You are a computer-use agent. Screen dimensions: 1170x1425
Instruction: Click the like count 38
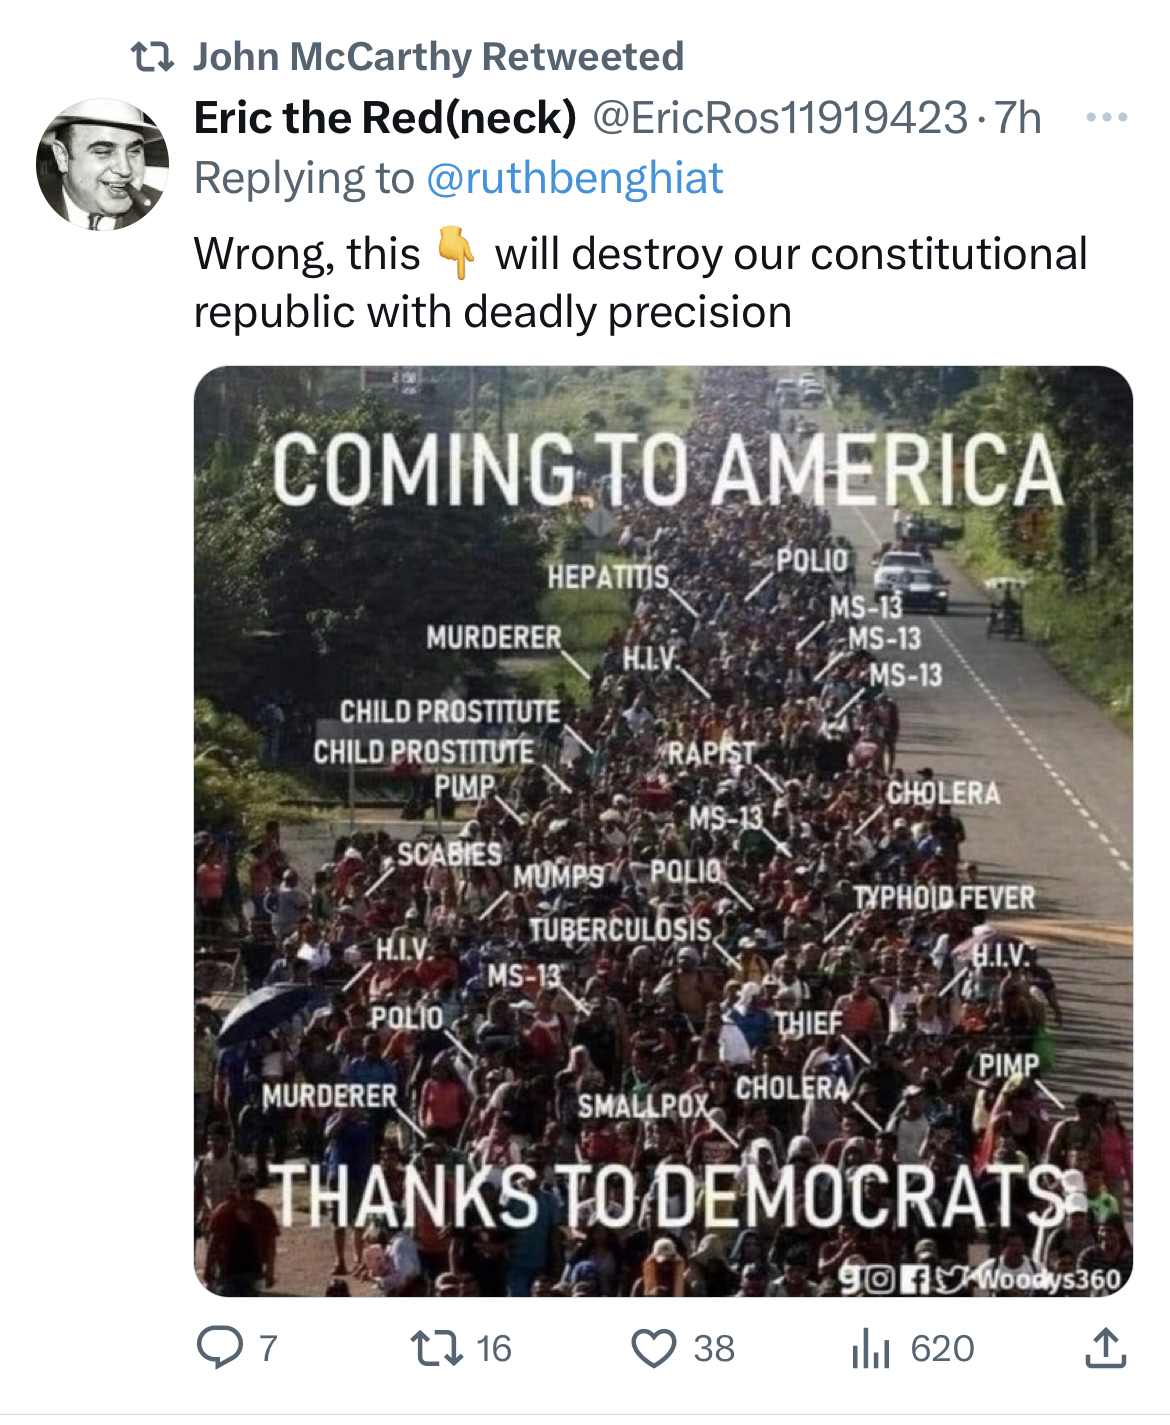pyautogui.click(x=714, y=1348)
